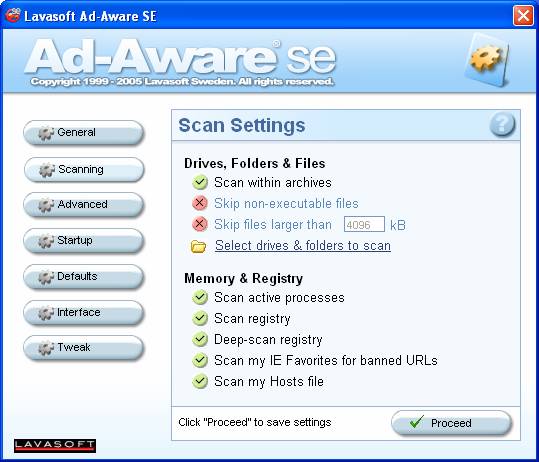Toggle Deep-scan registry check
Viewport: 539px width, 462px height.
point(200,339)
